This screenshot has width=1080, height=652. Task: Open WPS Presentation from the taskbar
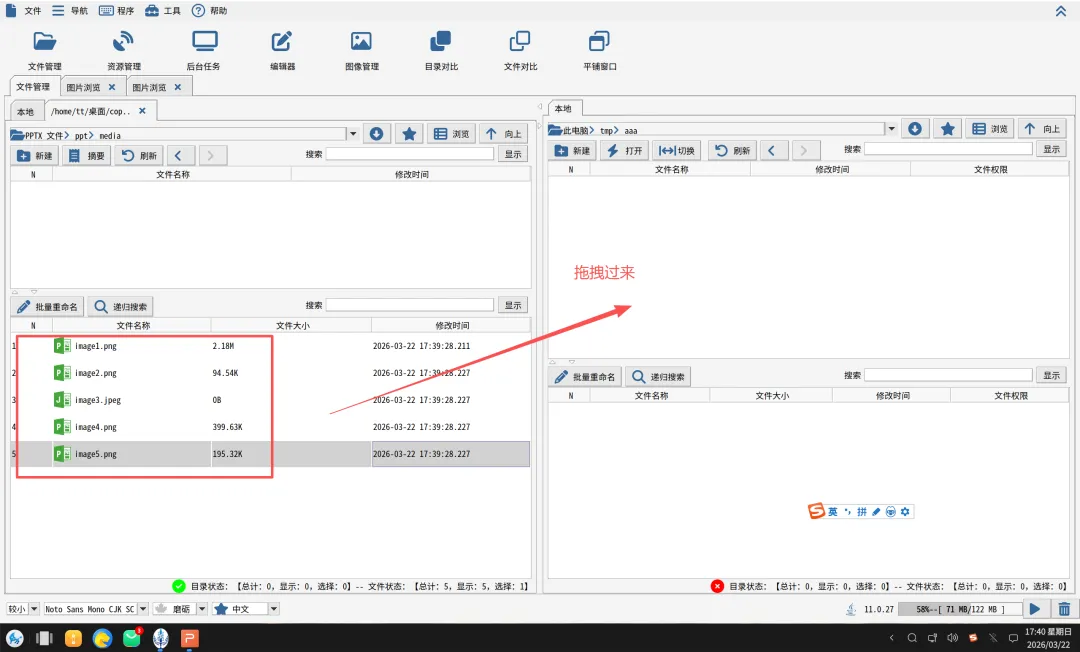[x=189, y=638]
